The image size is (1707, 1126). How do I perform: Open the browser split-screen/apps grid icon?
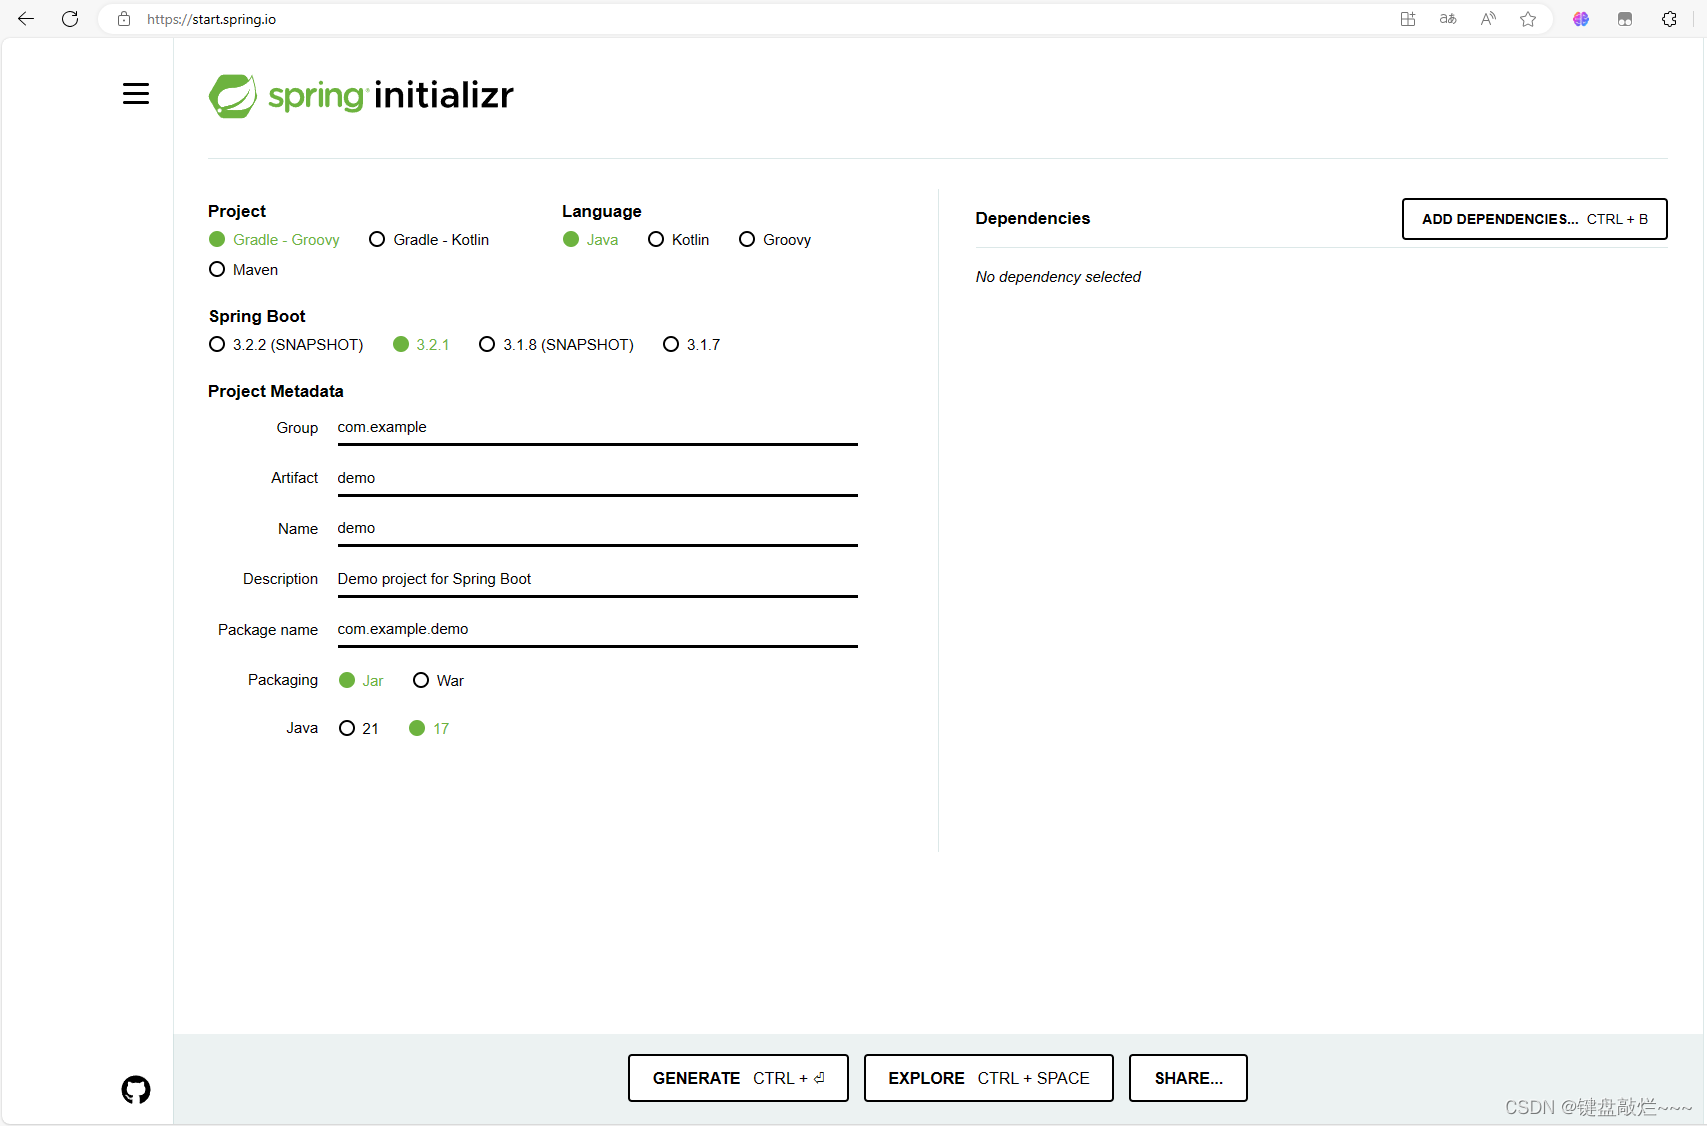coord(1408,19)
